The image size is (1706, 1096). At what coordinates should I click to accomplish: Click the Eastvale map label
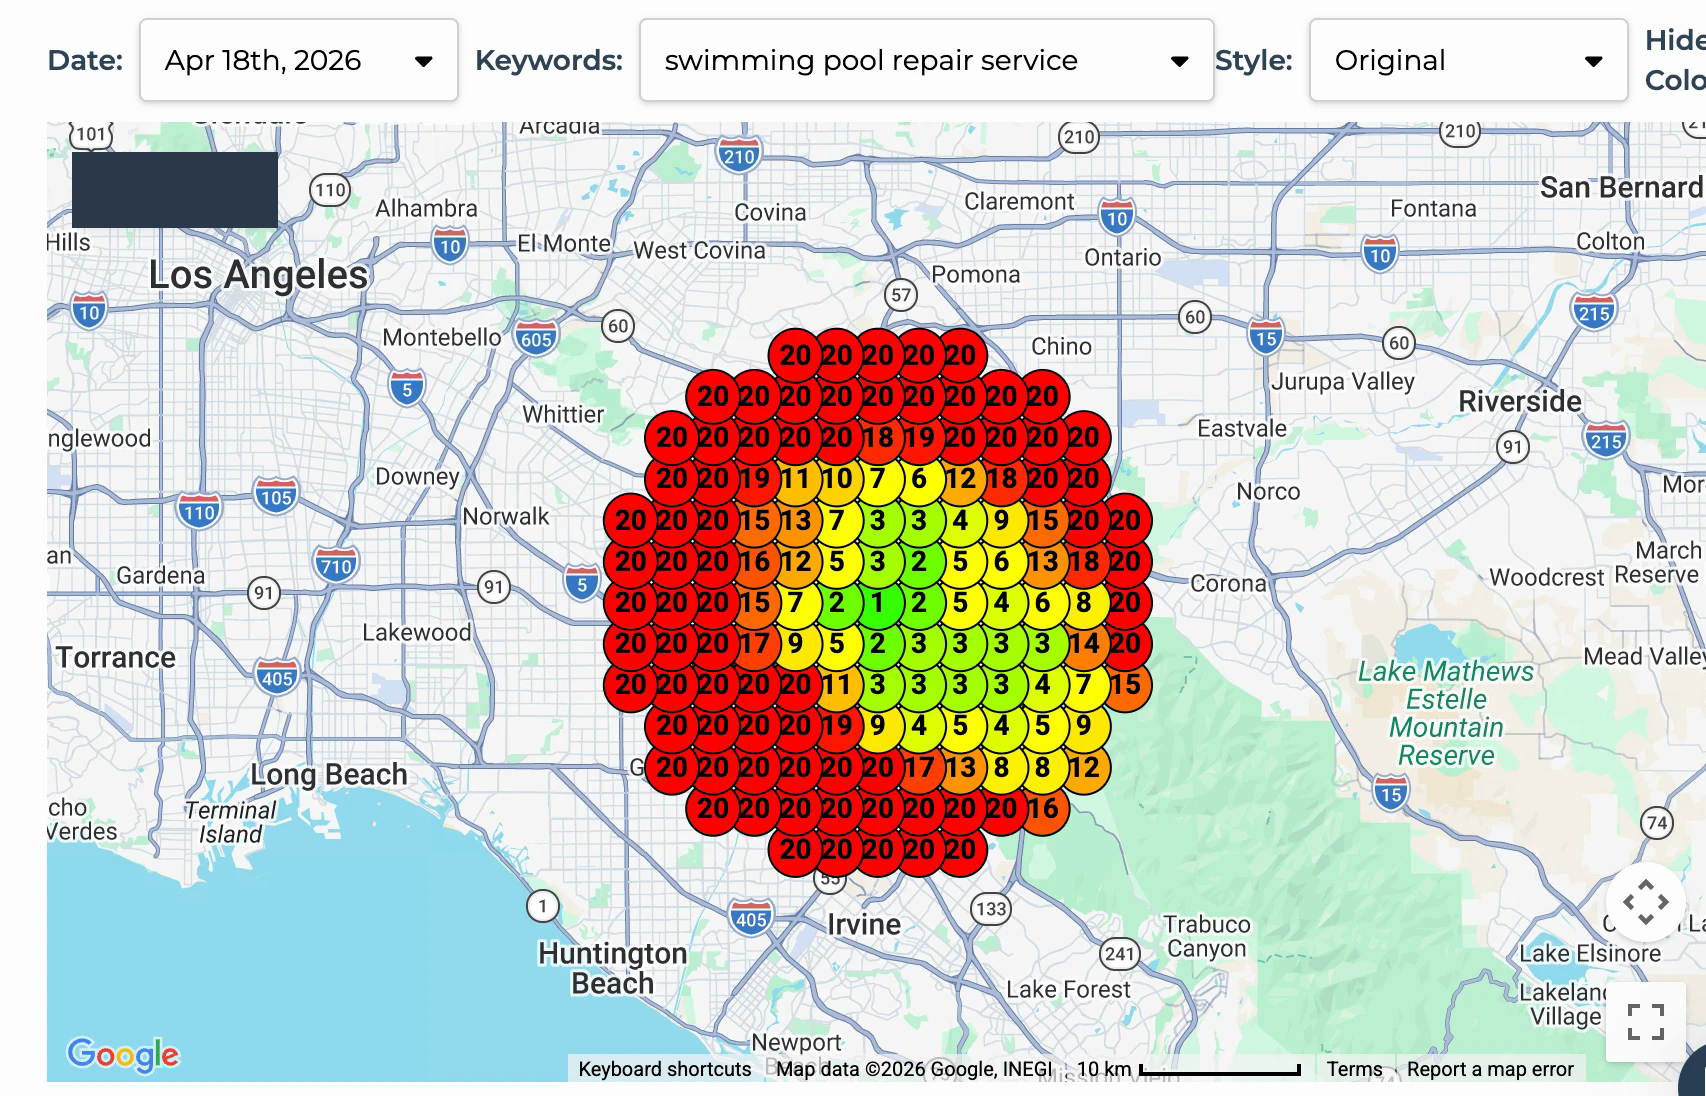click(1242, 428)
